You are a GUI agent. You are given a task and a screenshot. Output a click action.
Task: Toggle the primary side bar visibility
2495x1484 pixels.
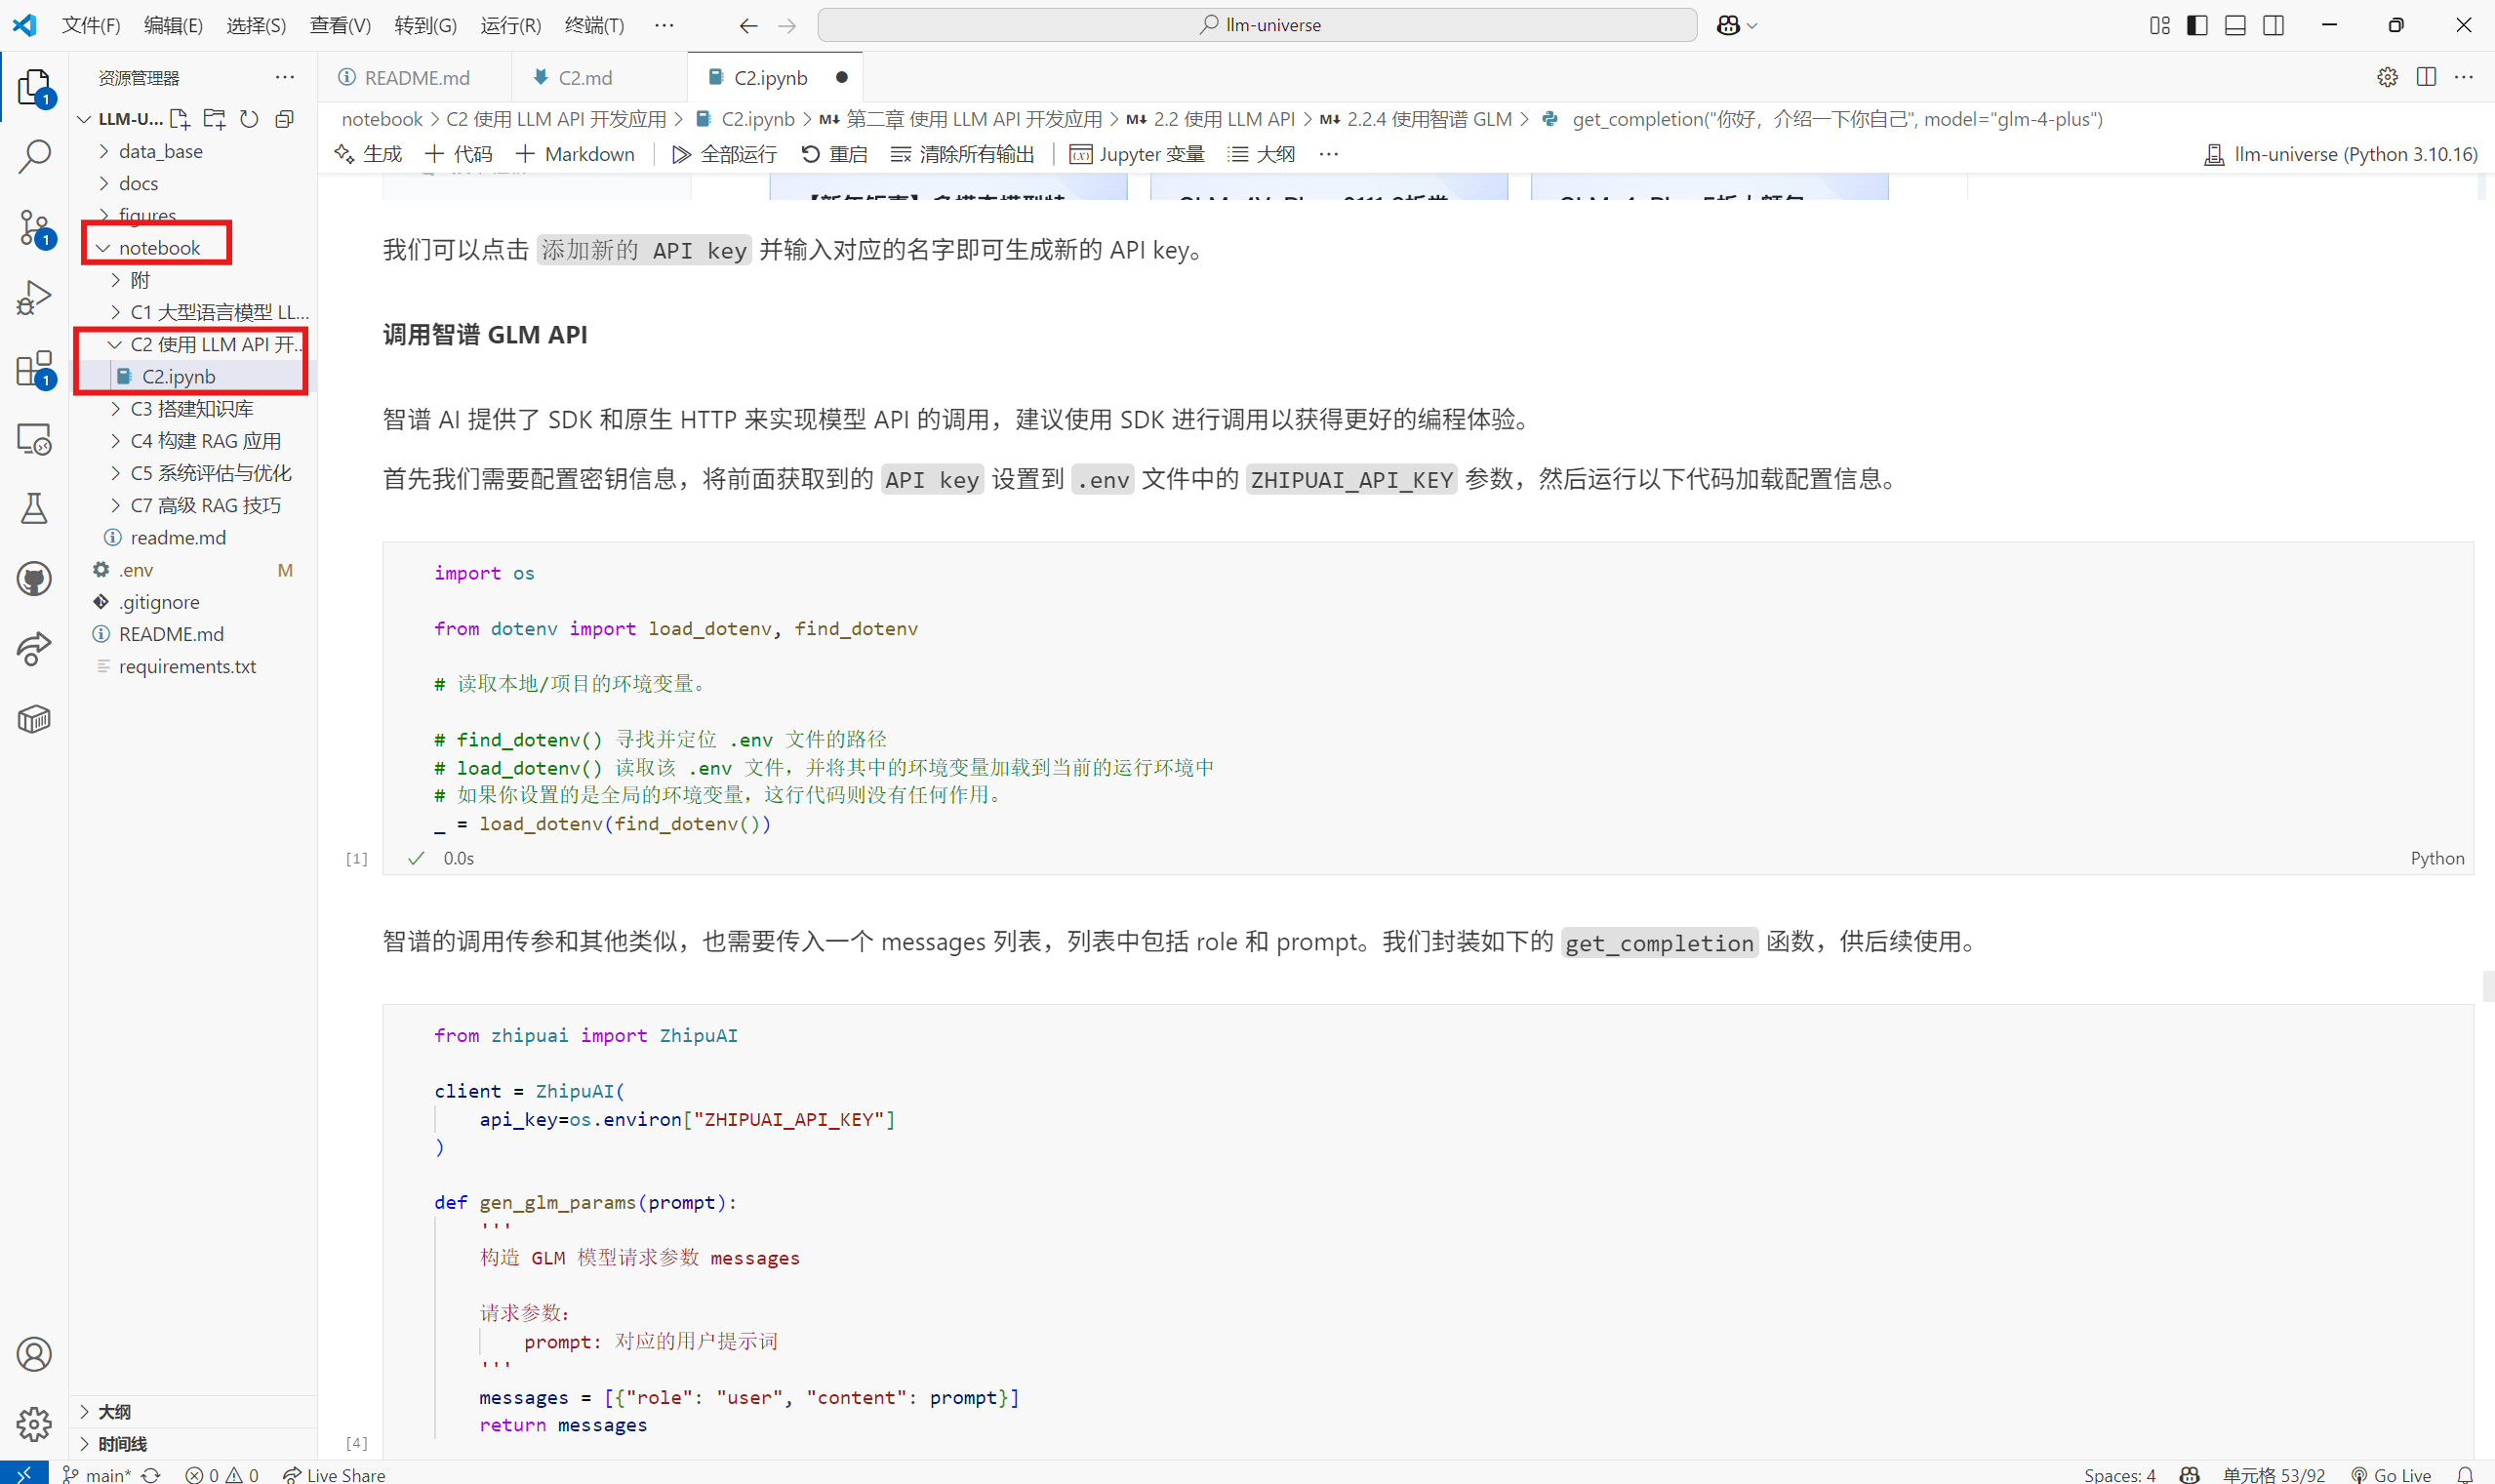pyautogui.click(x=2196, y=25)
